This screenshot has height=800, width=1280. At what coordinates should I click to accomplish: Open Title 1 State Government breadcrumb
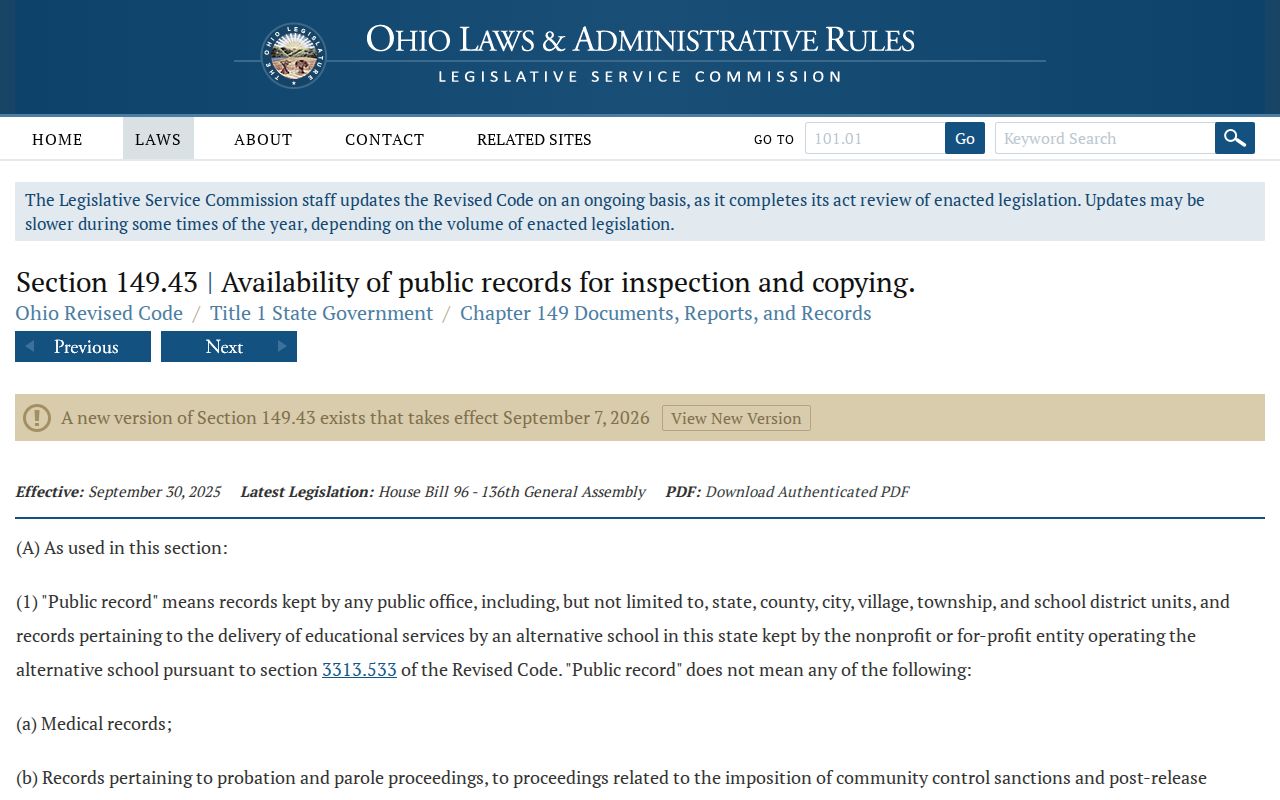pyautogui.click(x=321, y=313)
